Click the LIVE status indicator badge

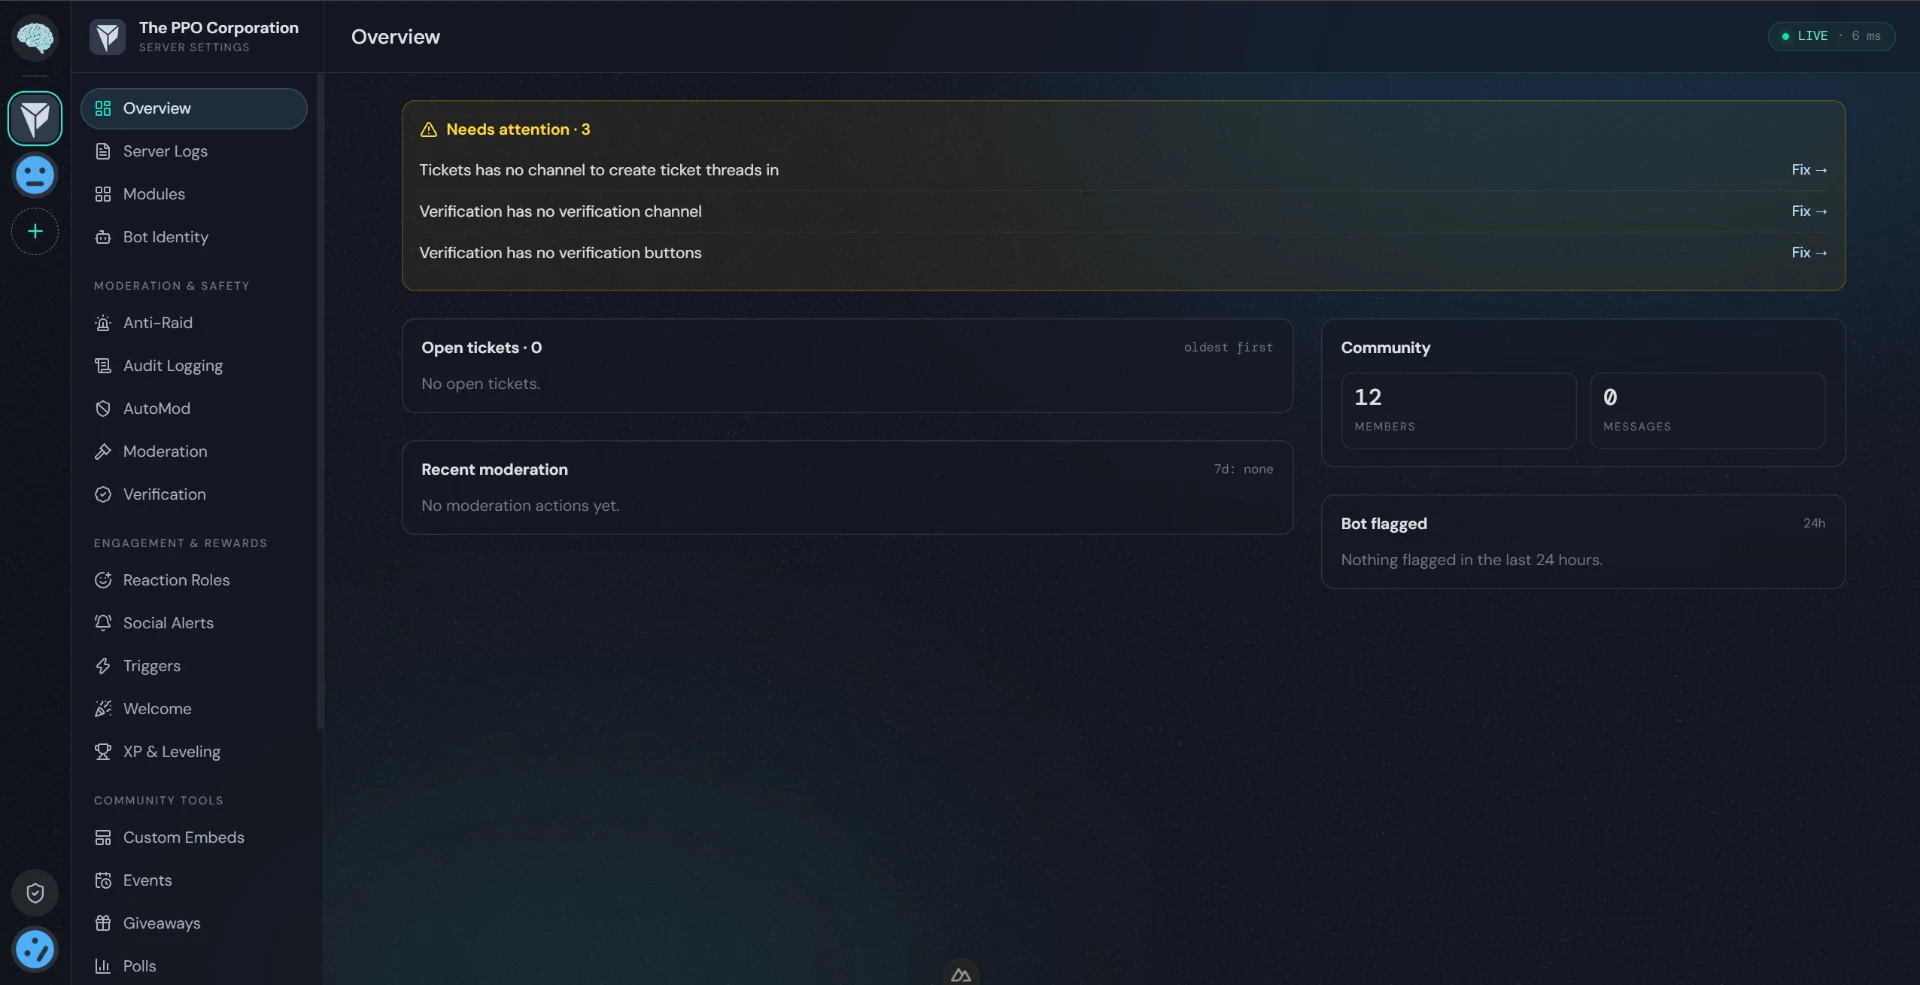(1831, 36)
